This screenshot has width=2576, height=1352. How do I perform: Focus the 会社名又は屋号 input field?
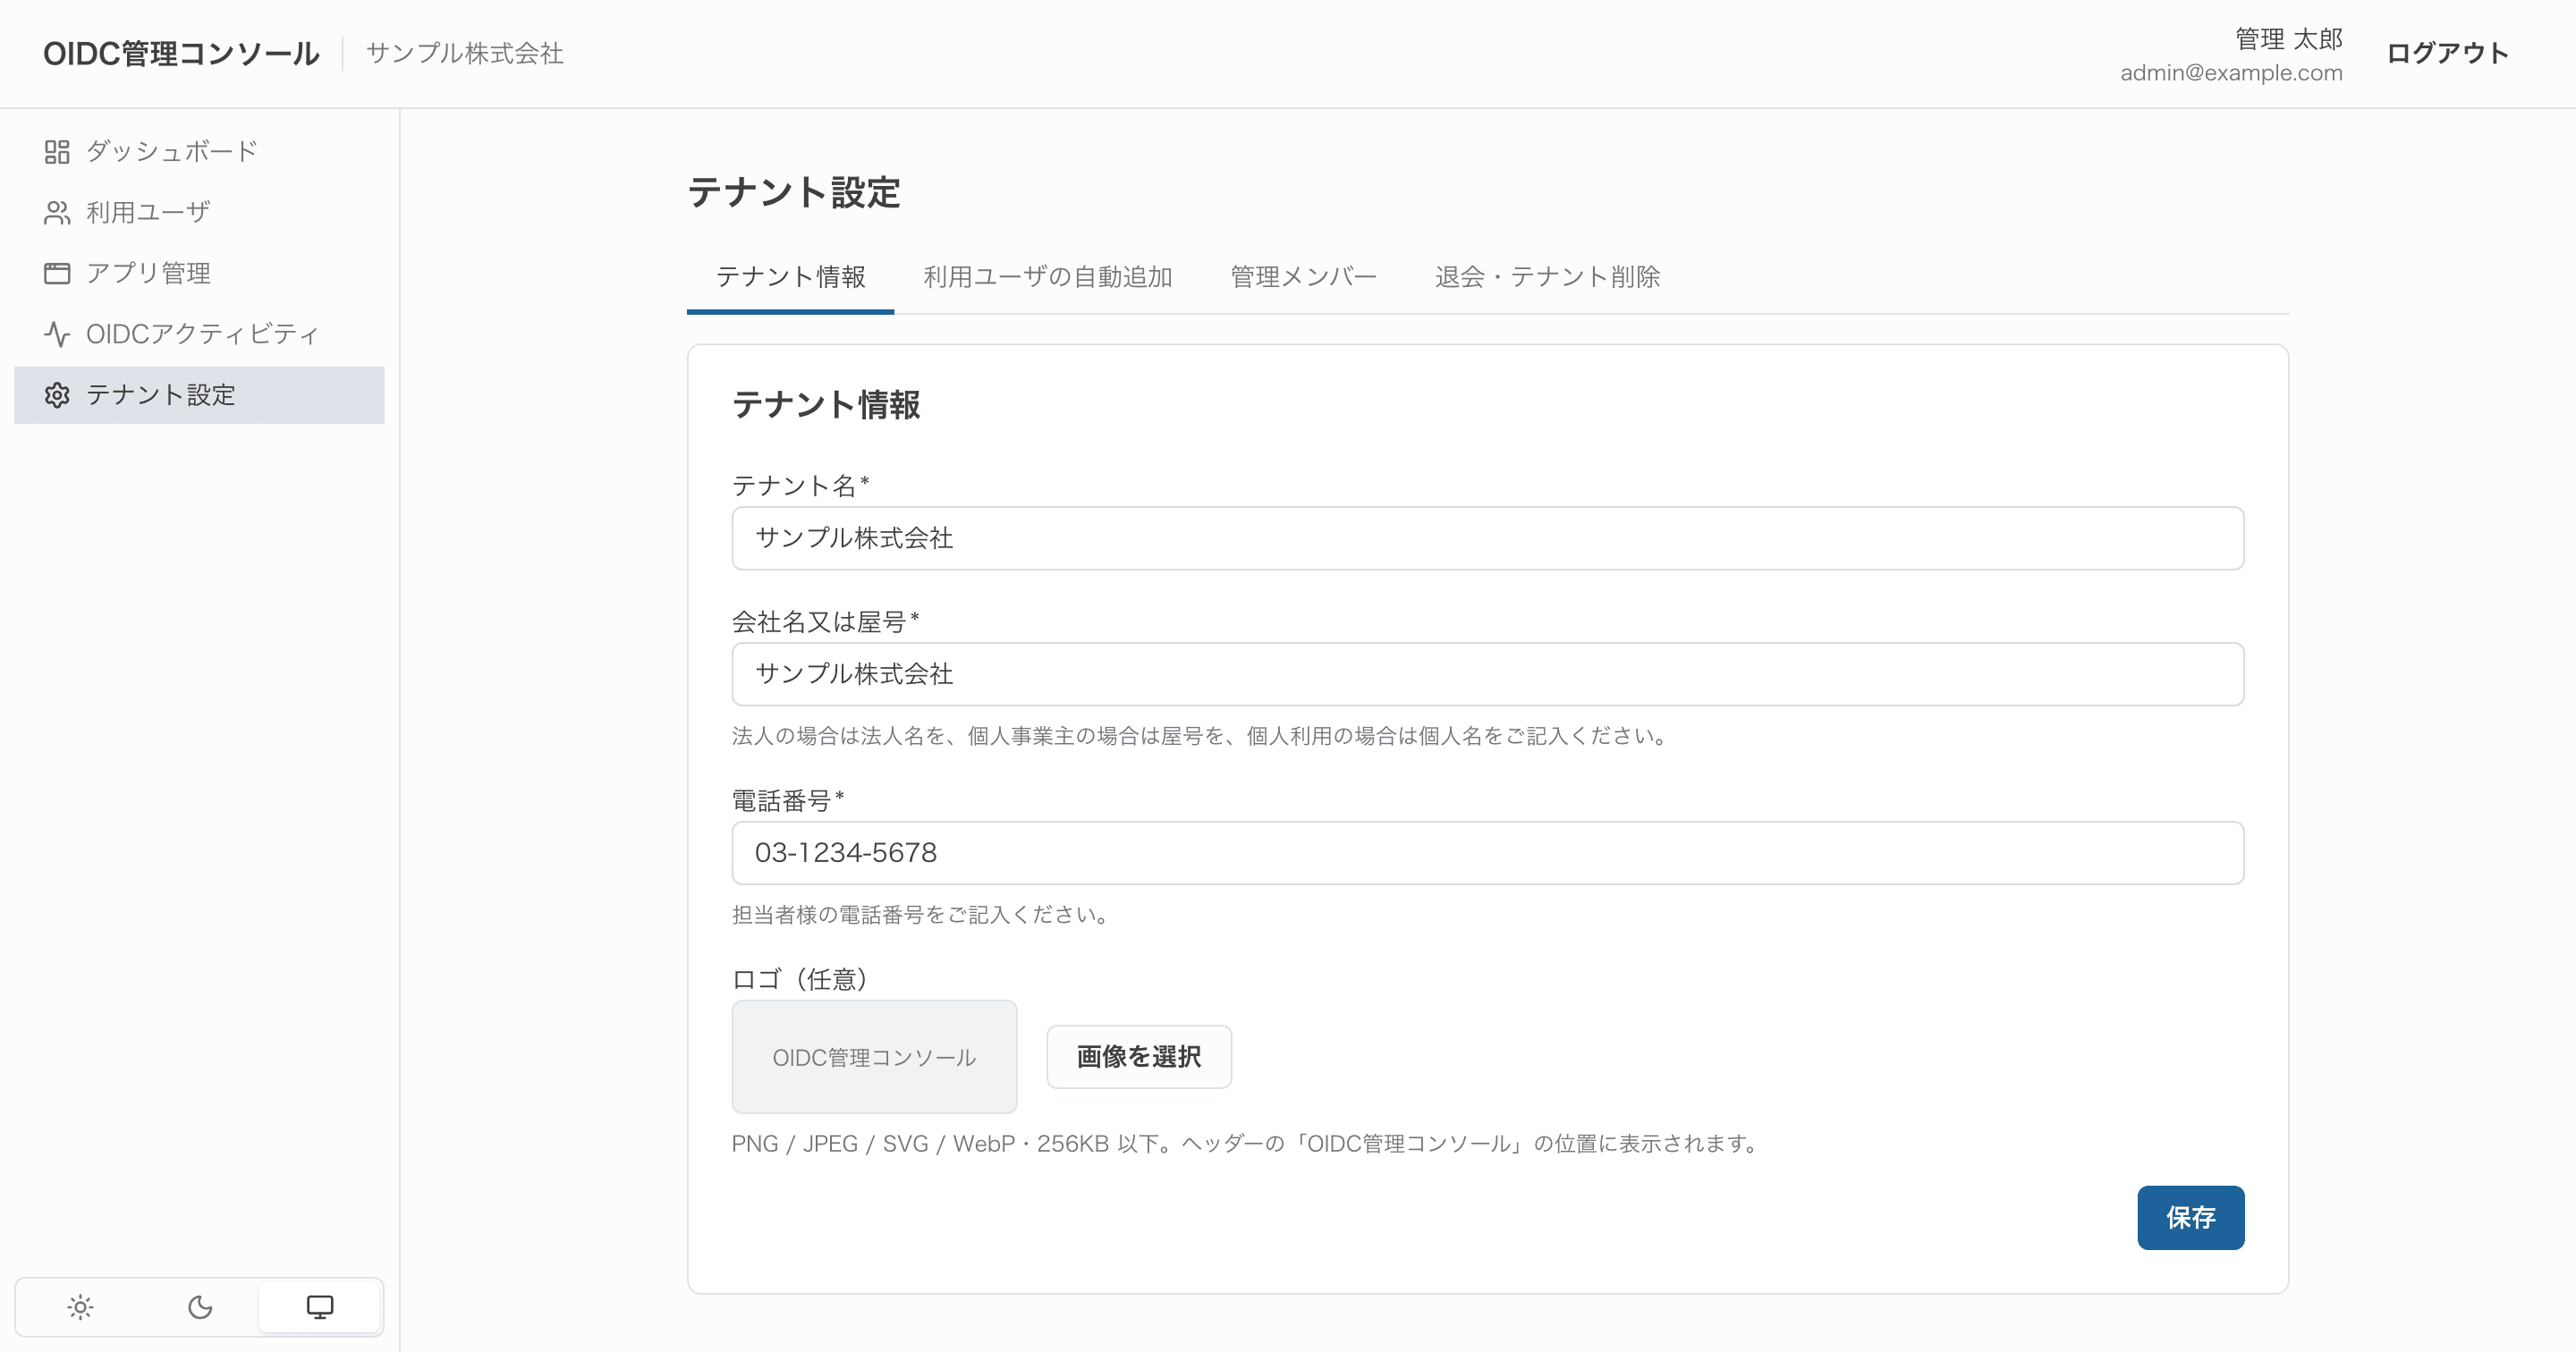1487,674
